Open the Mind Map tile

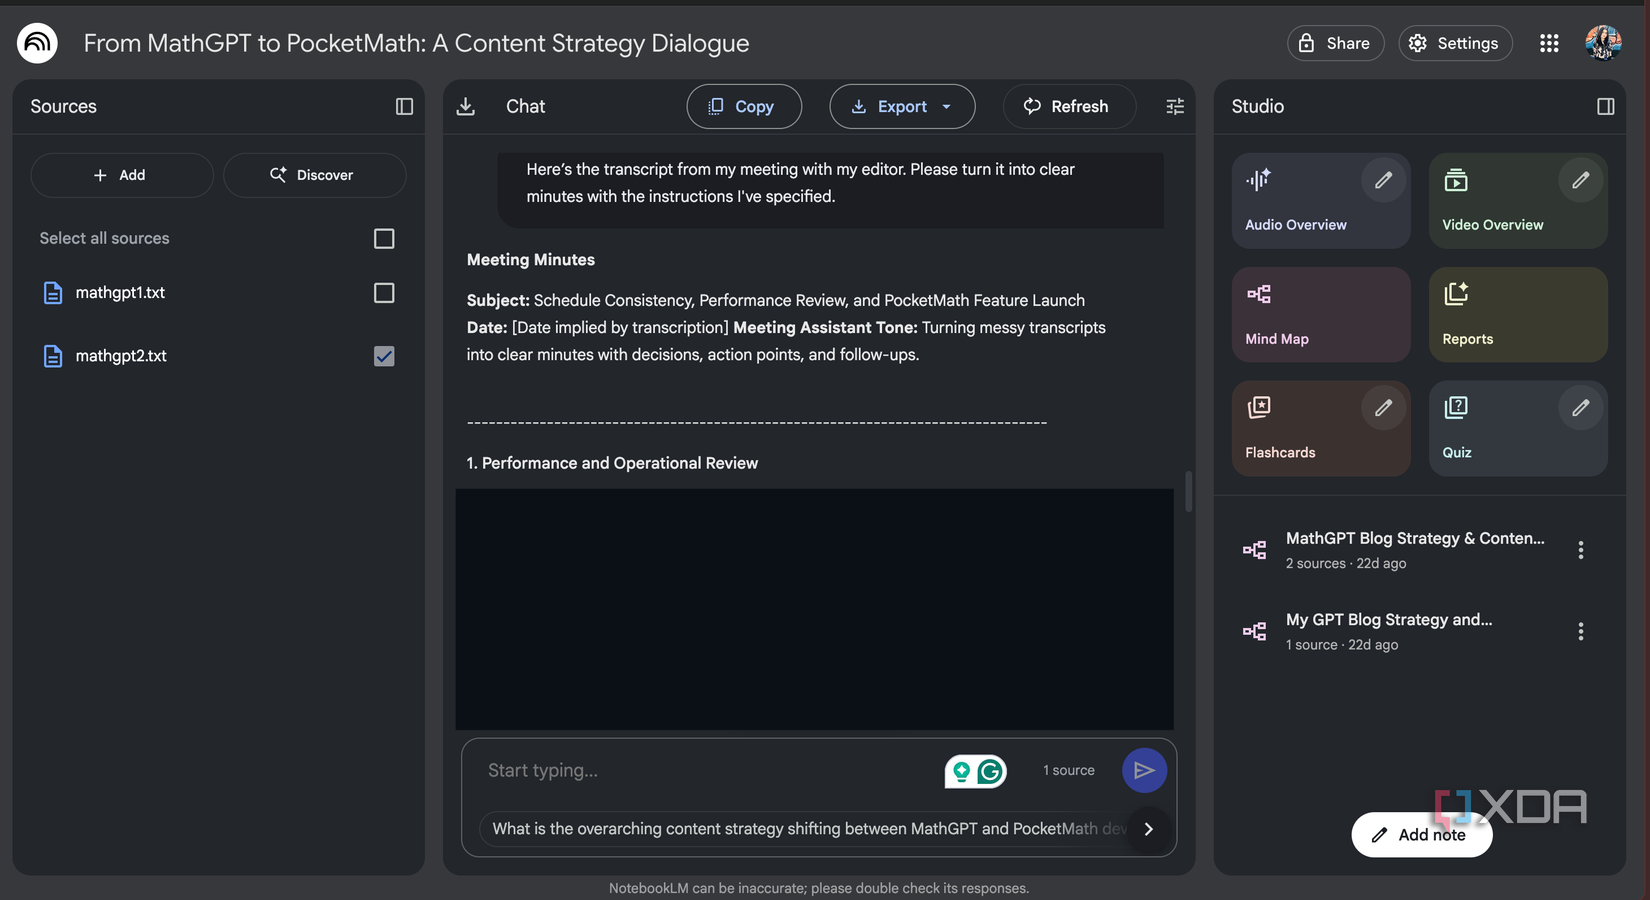(x=1320, y=314)
